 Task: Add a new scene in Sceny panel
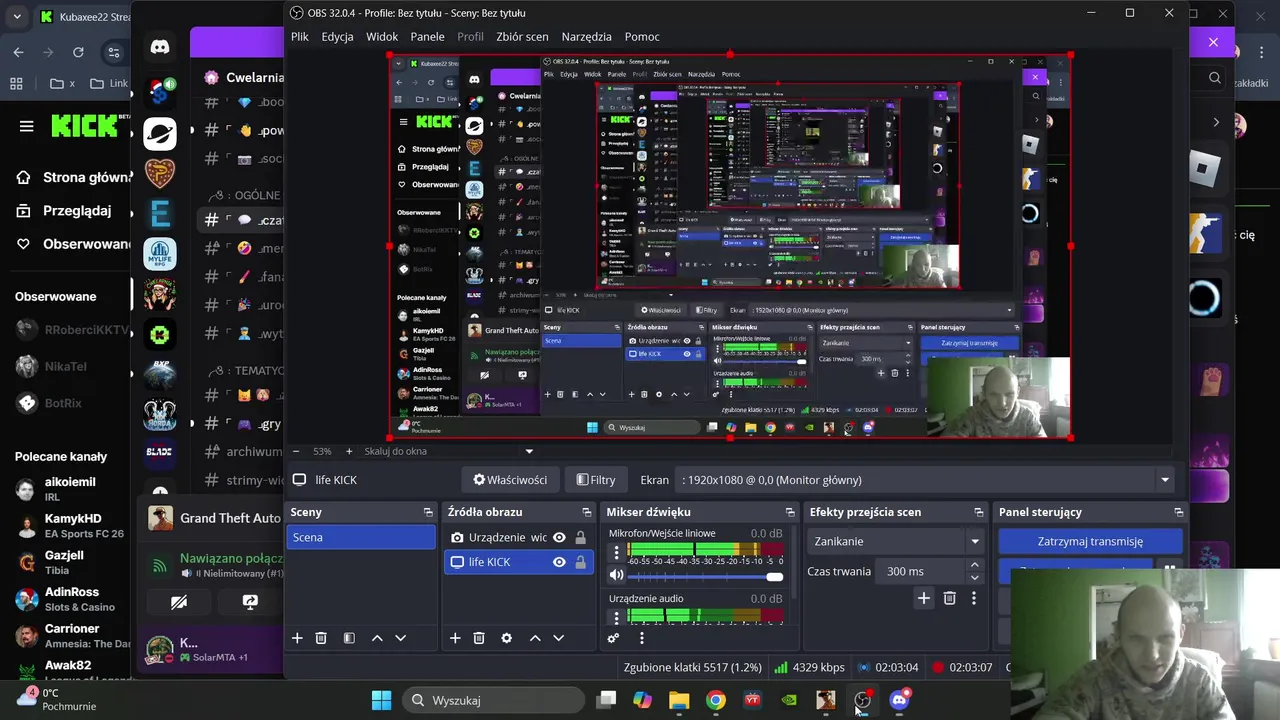point(297,638)
